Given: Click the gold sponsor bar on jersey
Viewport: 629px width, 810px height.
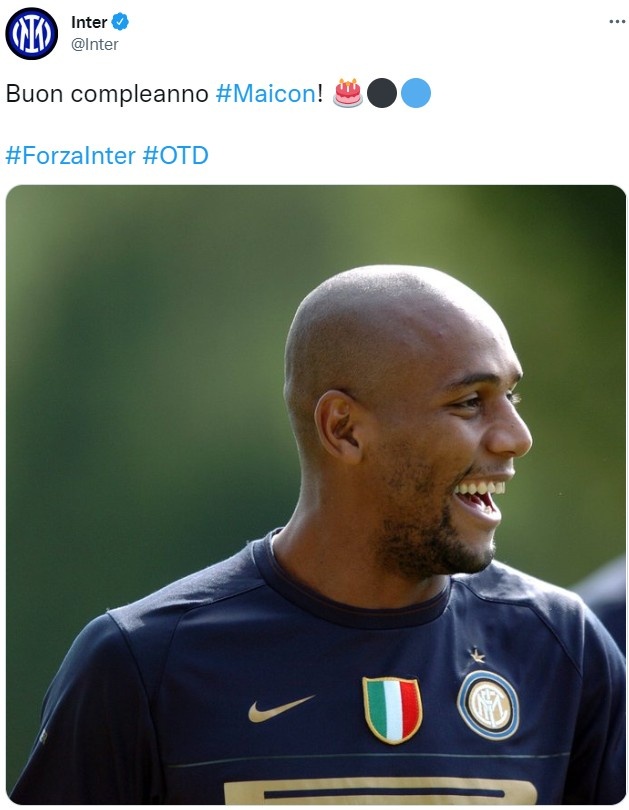Looking at the screenshot, I should pos(380,790).
